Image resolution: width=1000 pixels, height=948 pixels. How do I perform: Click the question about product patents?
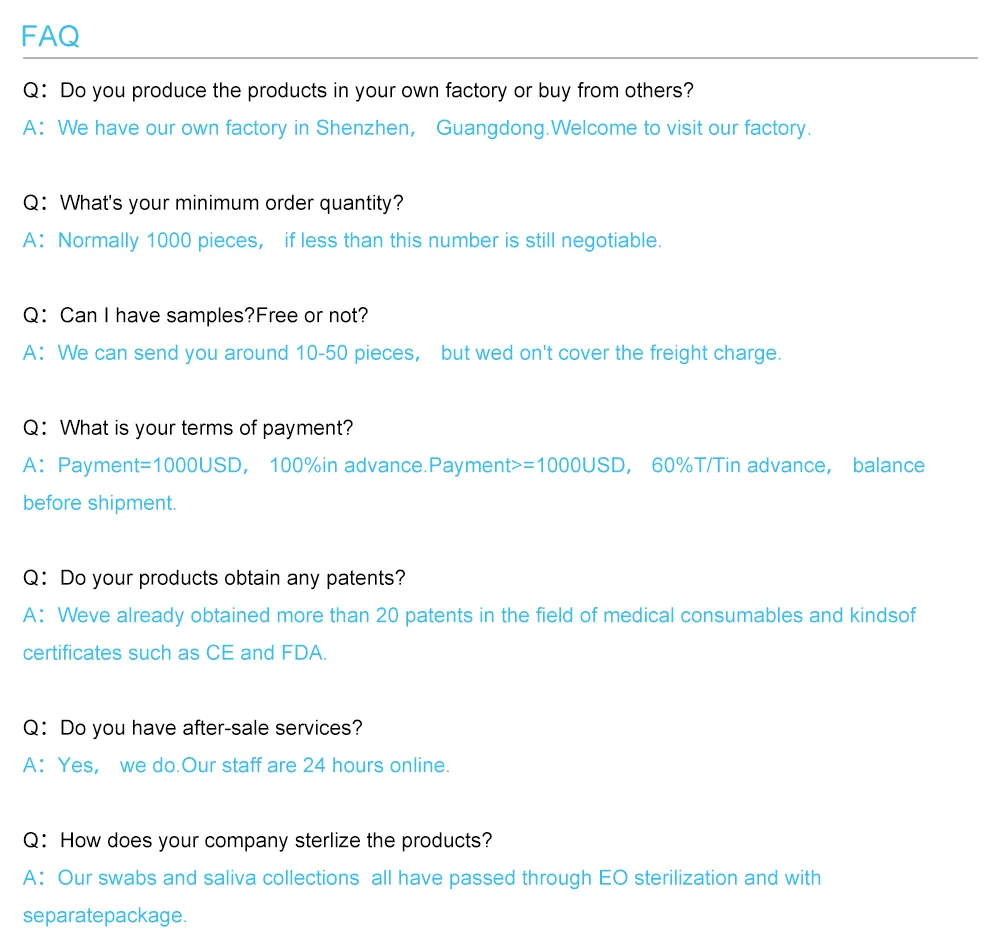[x=214, y=578]
